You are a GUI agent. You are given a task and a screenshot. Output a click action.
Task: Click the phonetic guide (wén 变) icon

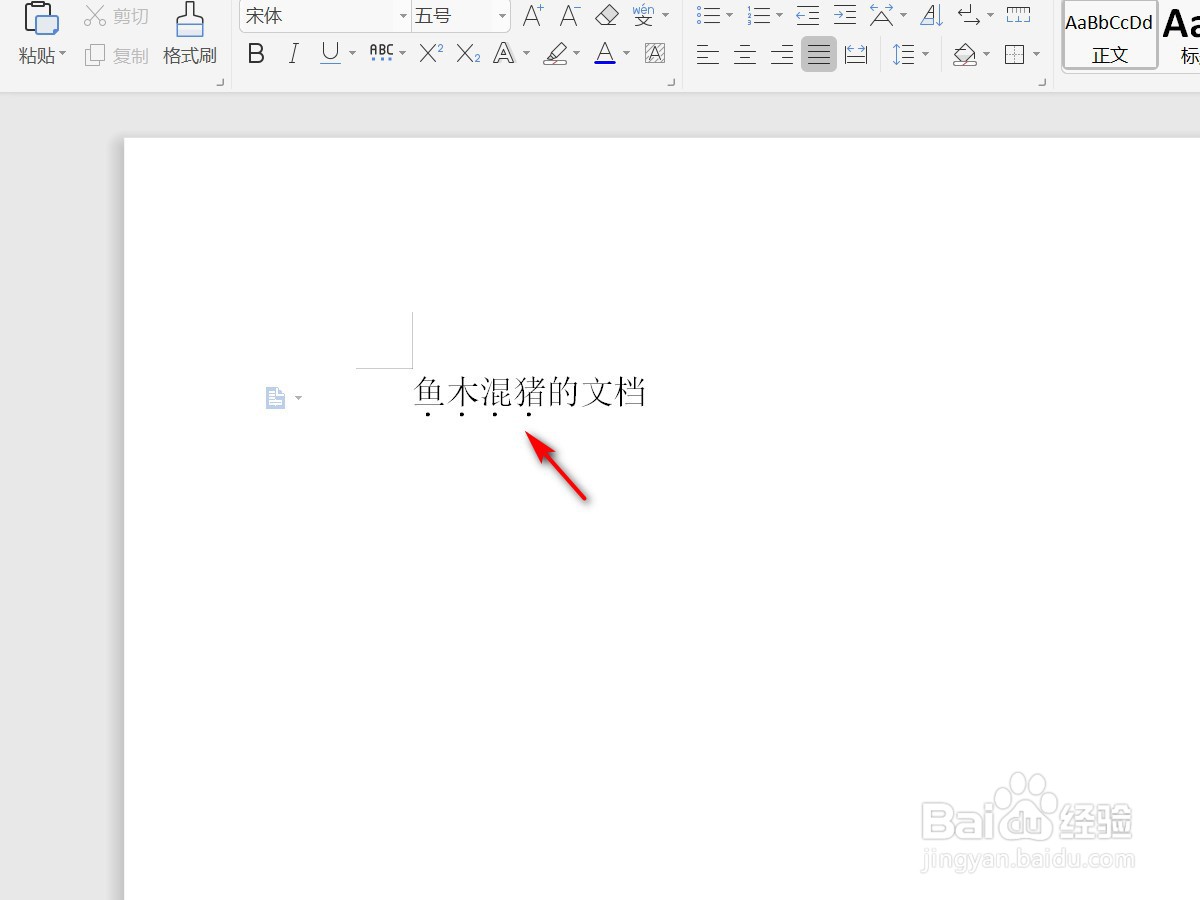click(644, 15)
